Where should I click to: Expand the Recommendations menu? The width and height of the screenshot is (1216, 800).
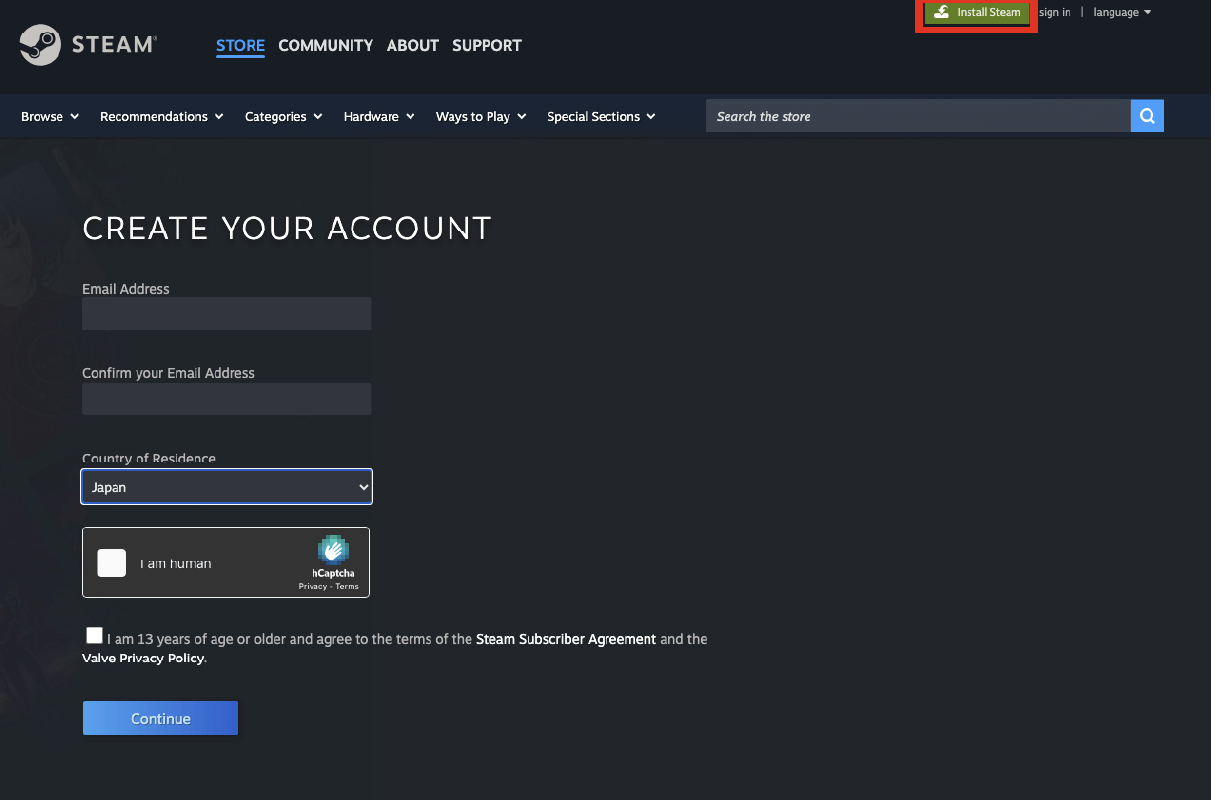[161, 117]
